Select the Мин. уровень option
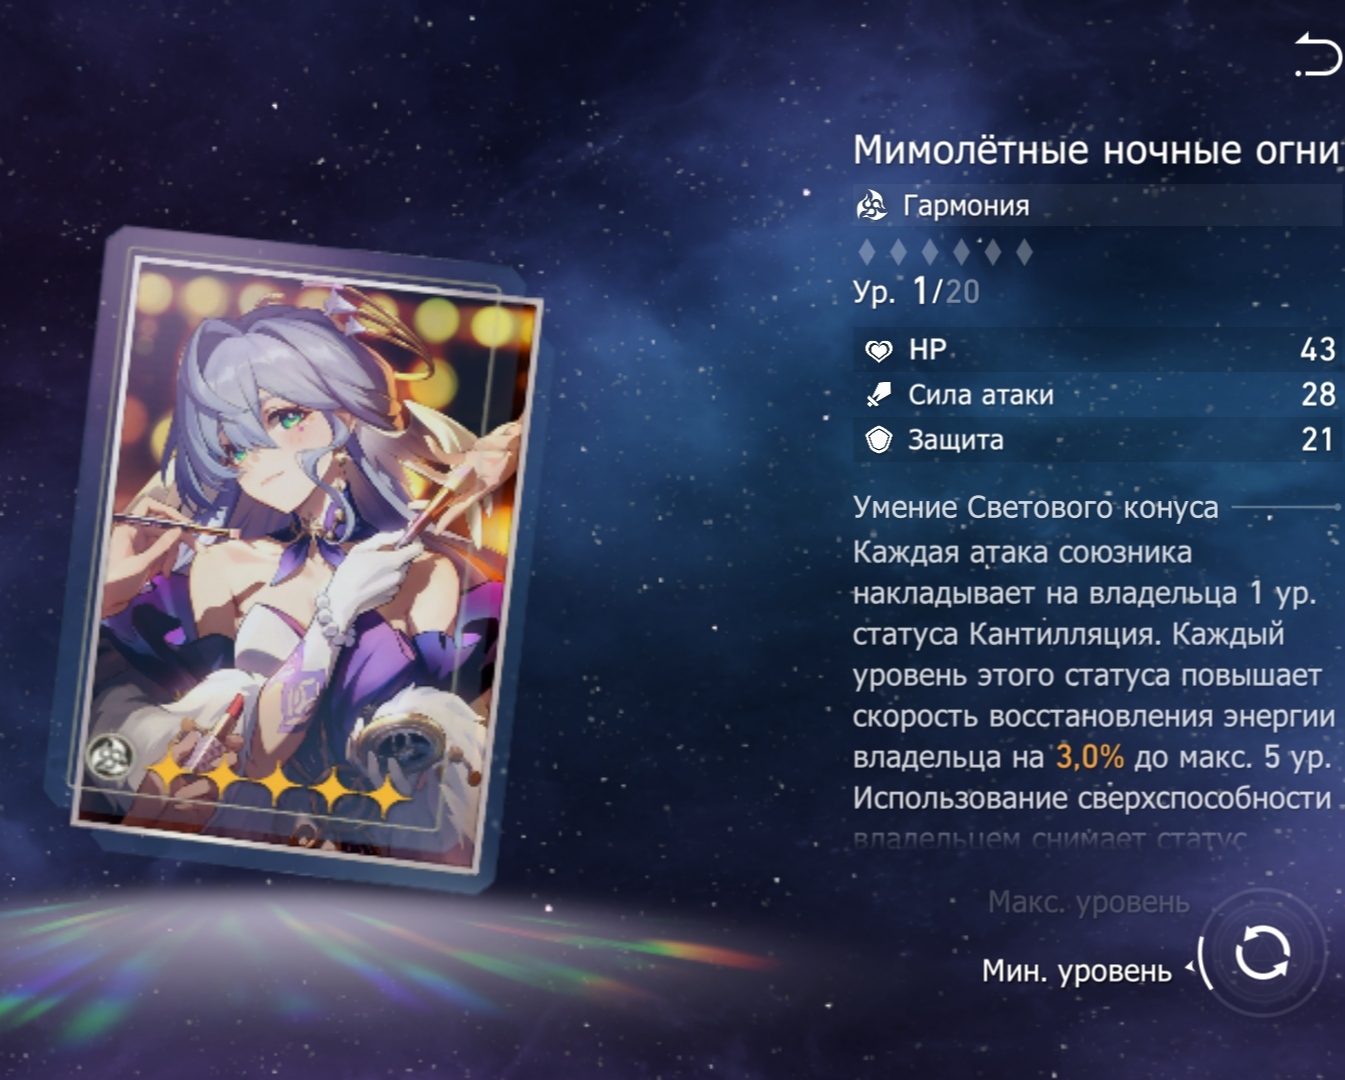This screenshot has height=1080, width=1345. (x=1076, y=970)
